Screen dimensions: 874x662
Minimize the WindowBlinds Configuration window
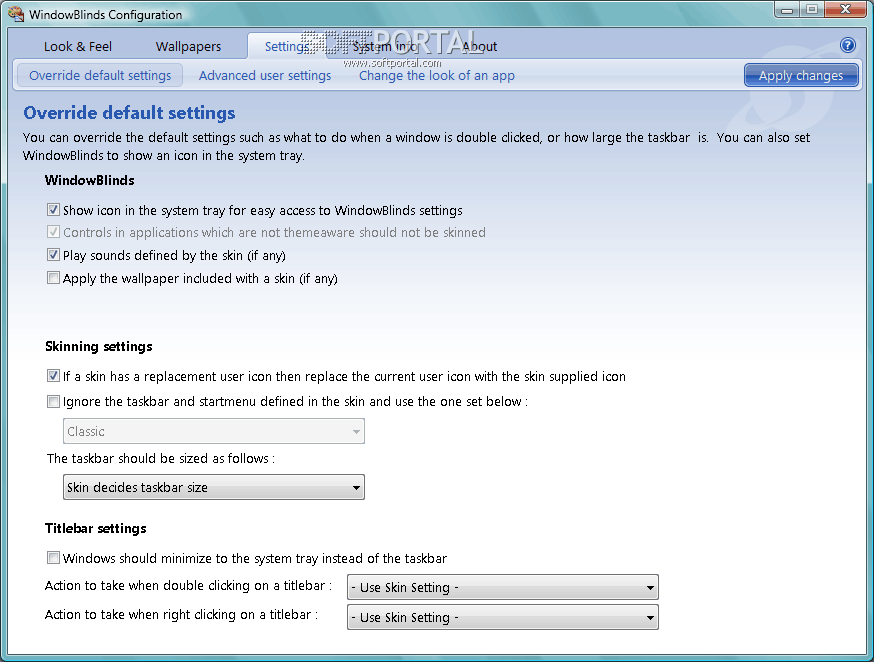tap(787, 9)
